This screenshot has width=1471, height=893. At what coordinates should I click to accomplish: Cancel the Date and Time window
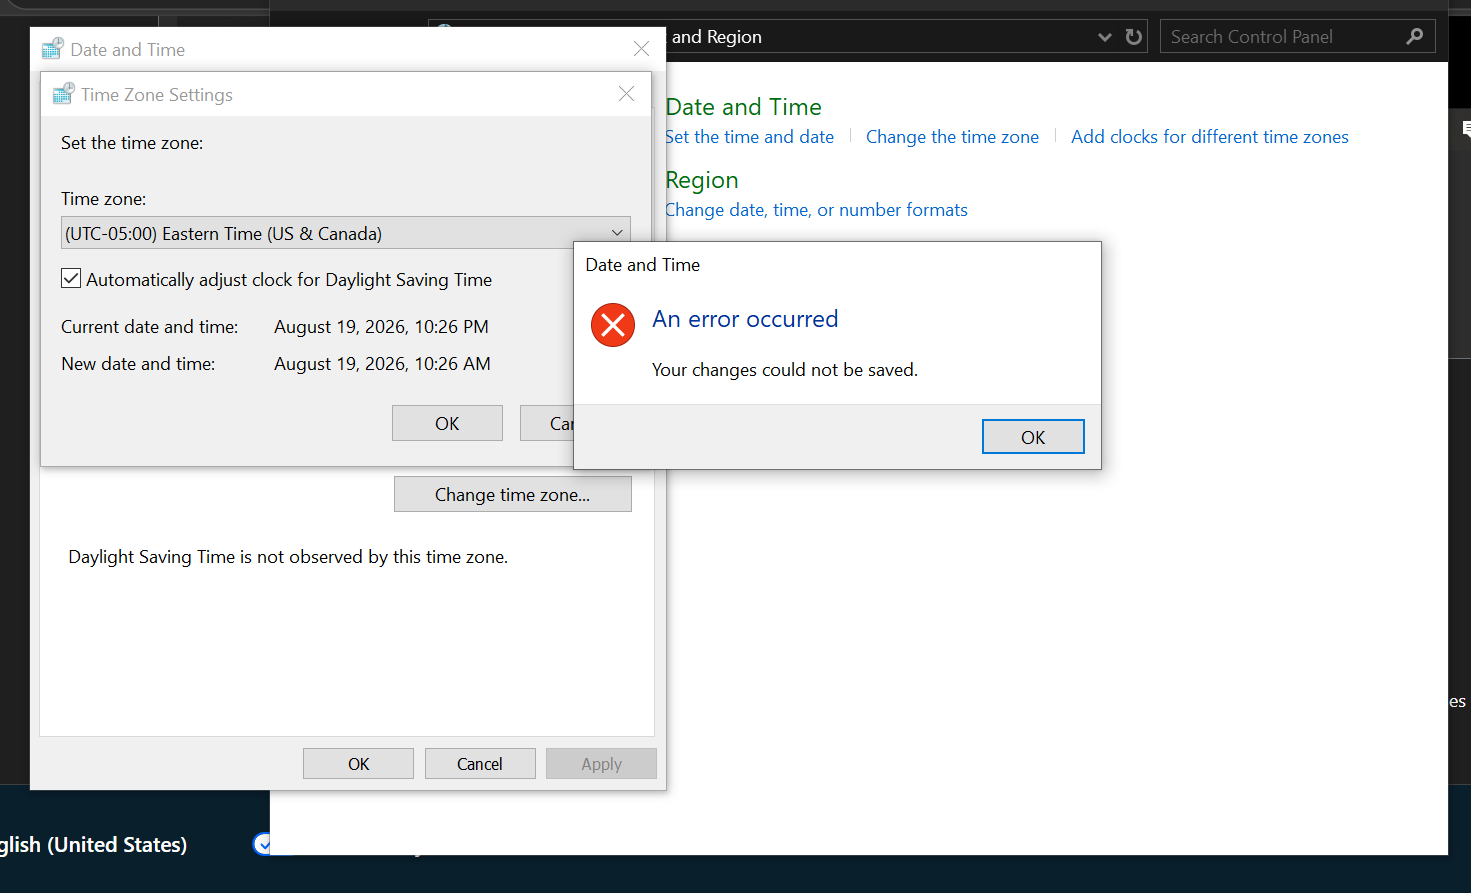480,764
